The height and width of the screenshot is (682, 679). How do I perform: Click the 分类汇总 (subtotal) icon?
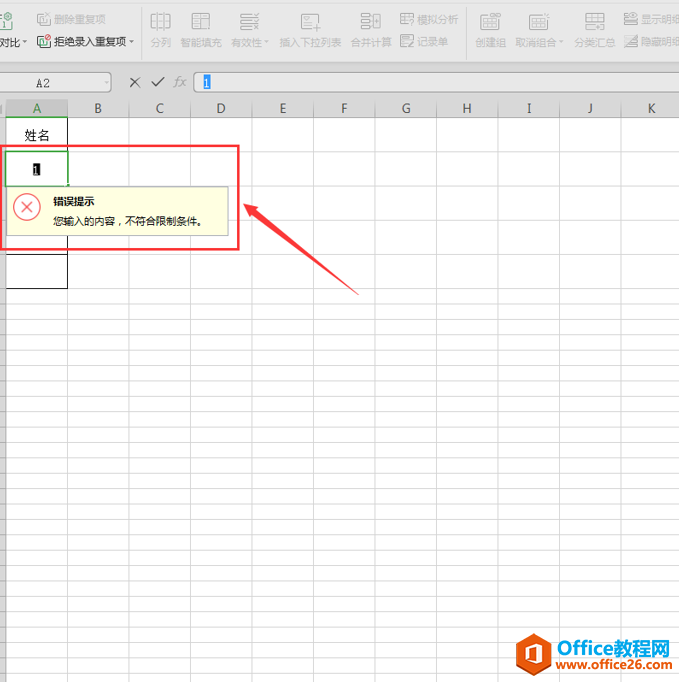coord(595,21)
